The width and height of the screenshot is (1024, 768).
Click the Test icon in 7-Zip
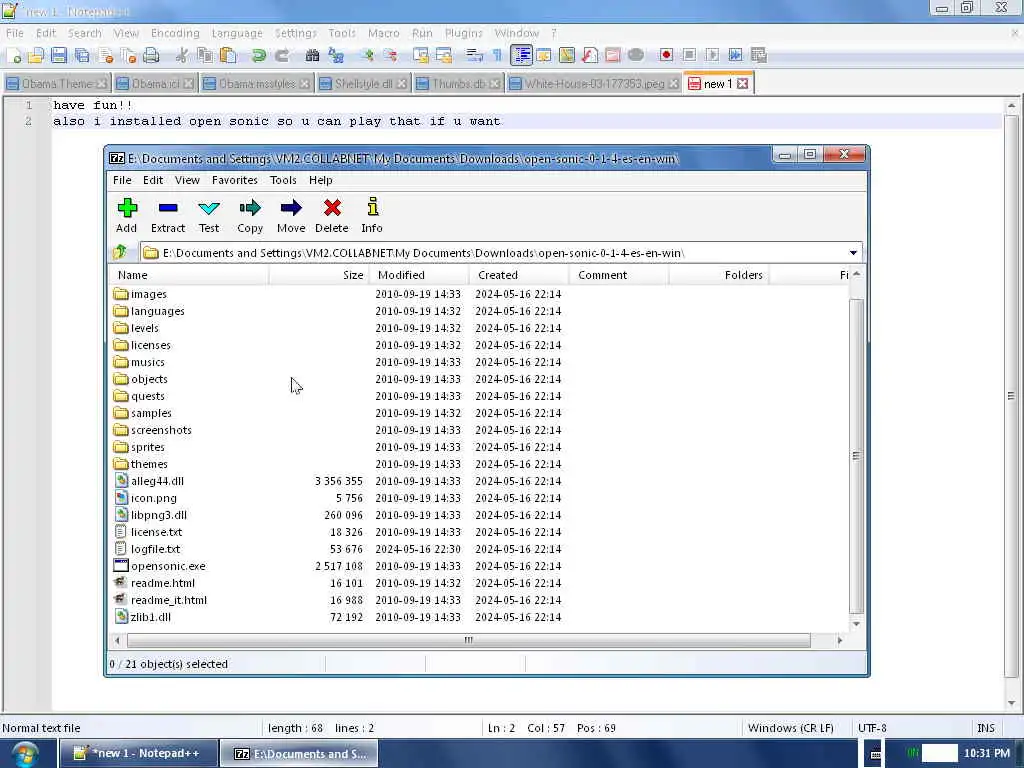pyautogui.click(x=209, y=216)
